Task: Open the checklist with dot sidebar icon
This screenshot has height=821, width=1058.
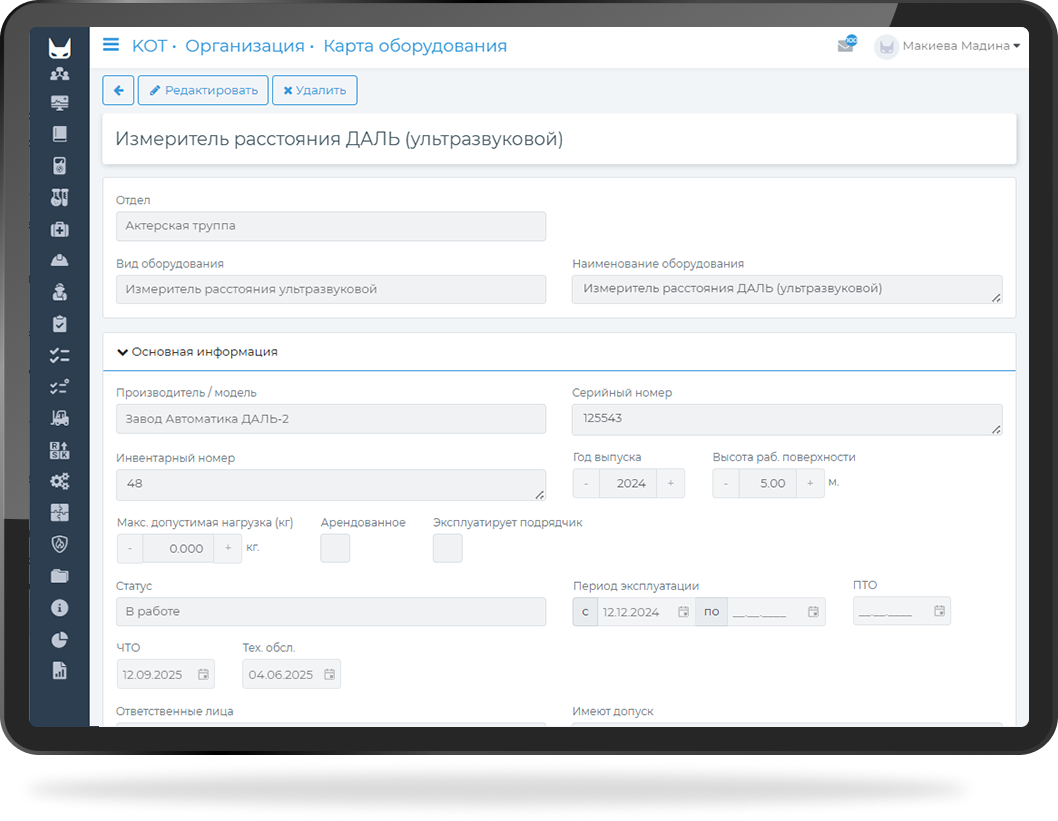Action: (59, 387)
